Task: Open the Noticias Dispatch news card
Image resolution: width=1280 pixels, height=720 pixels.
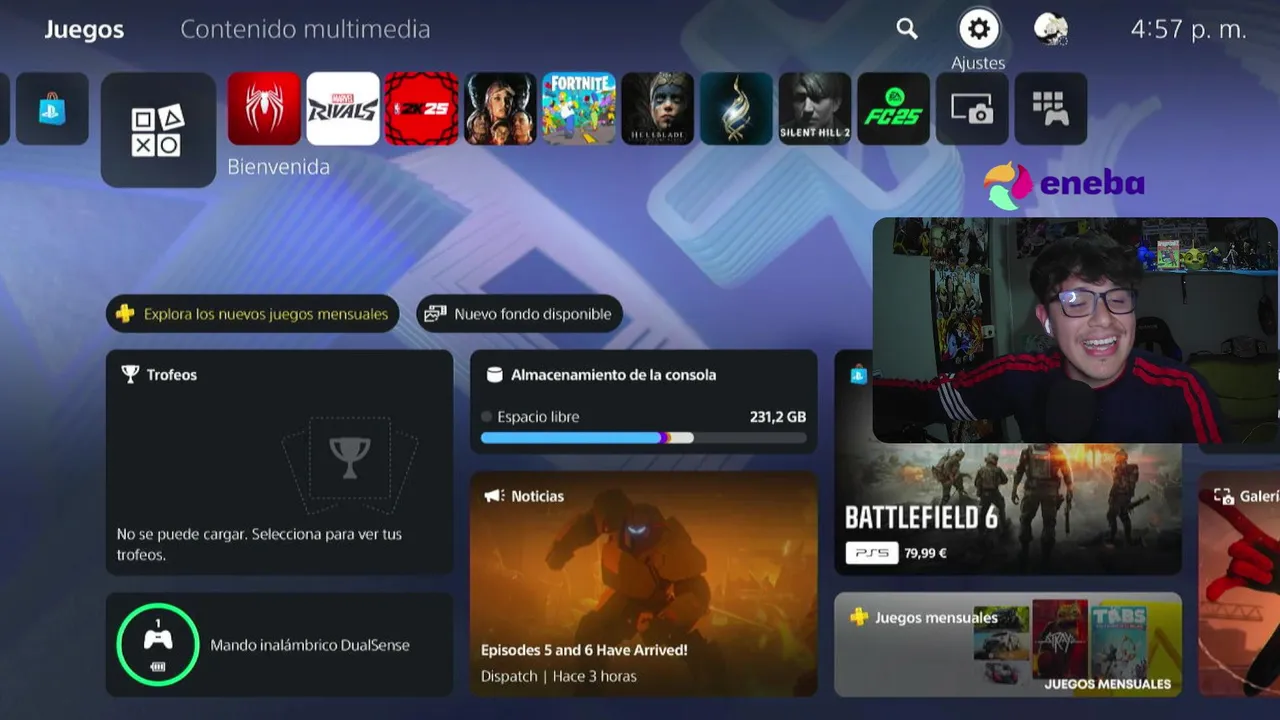Action: click(643, 584)
